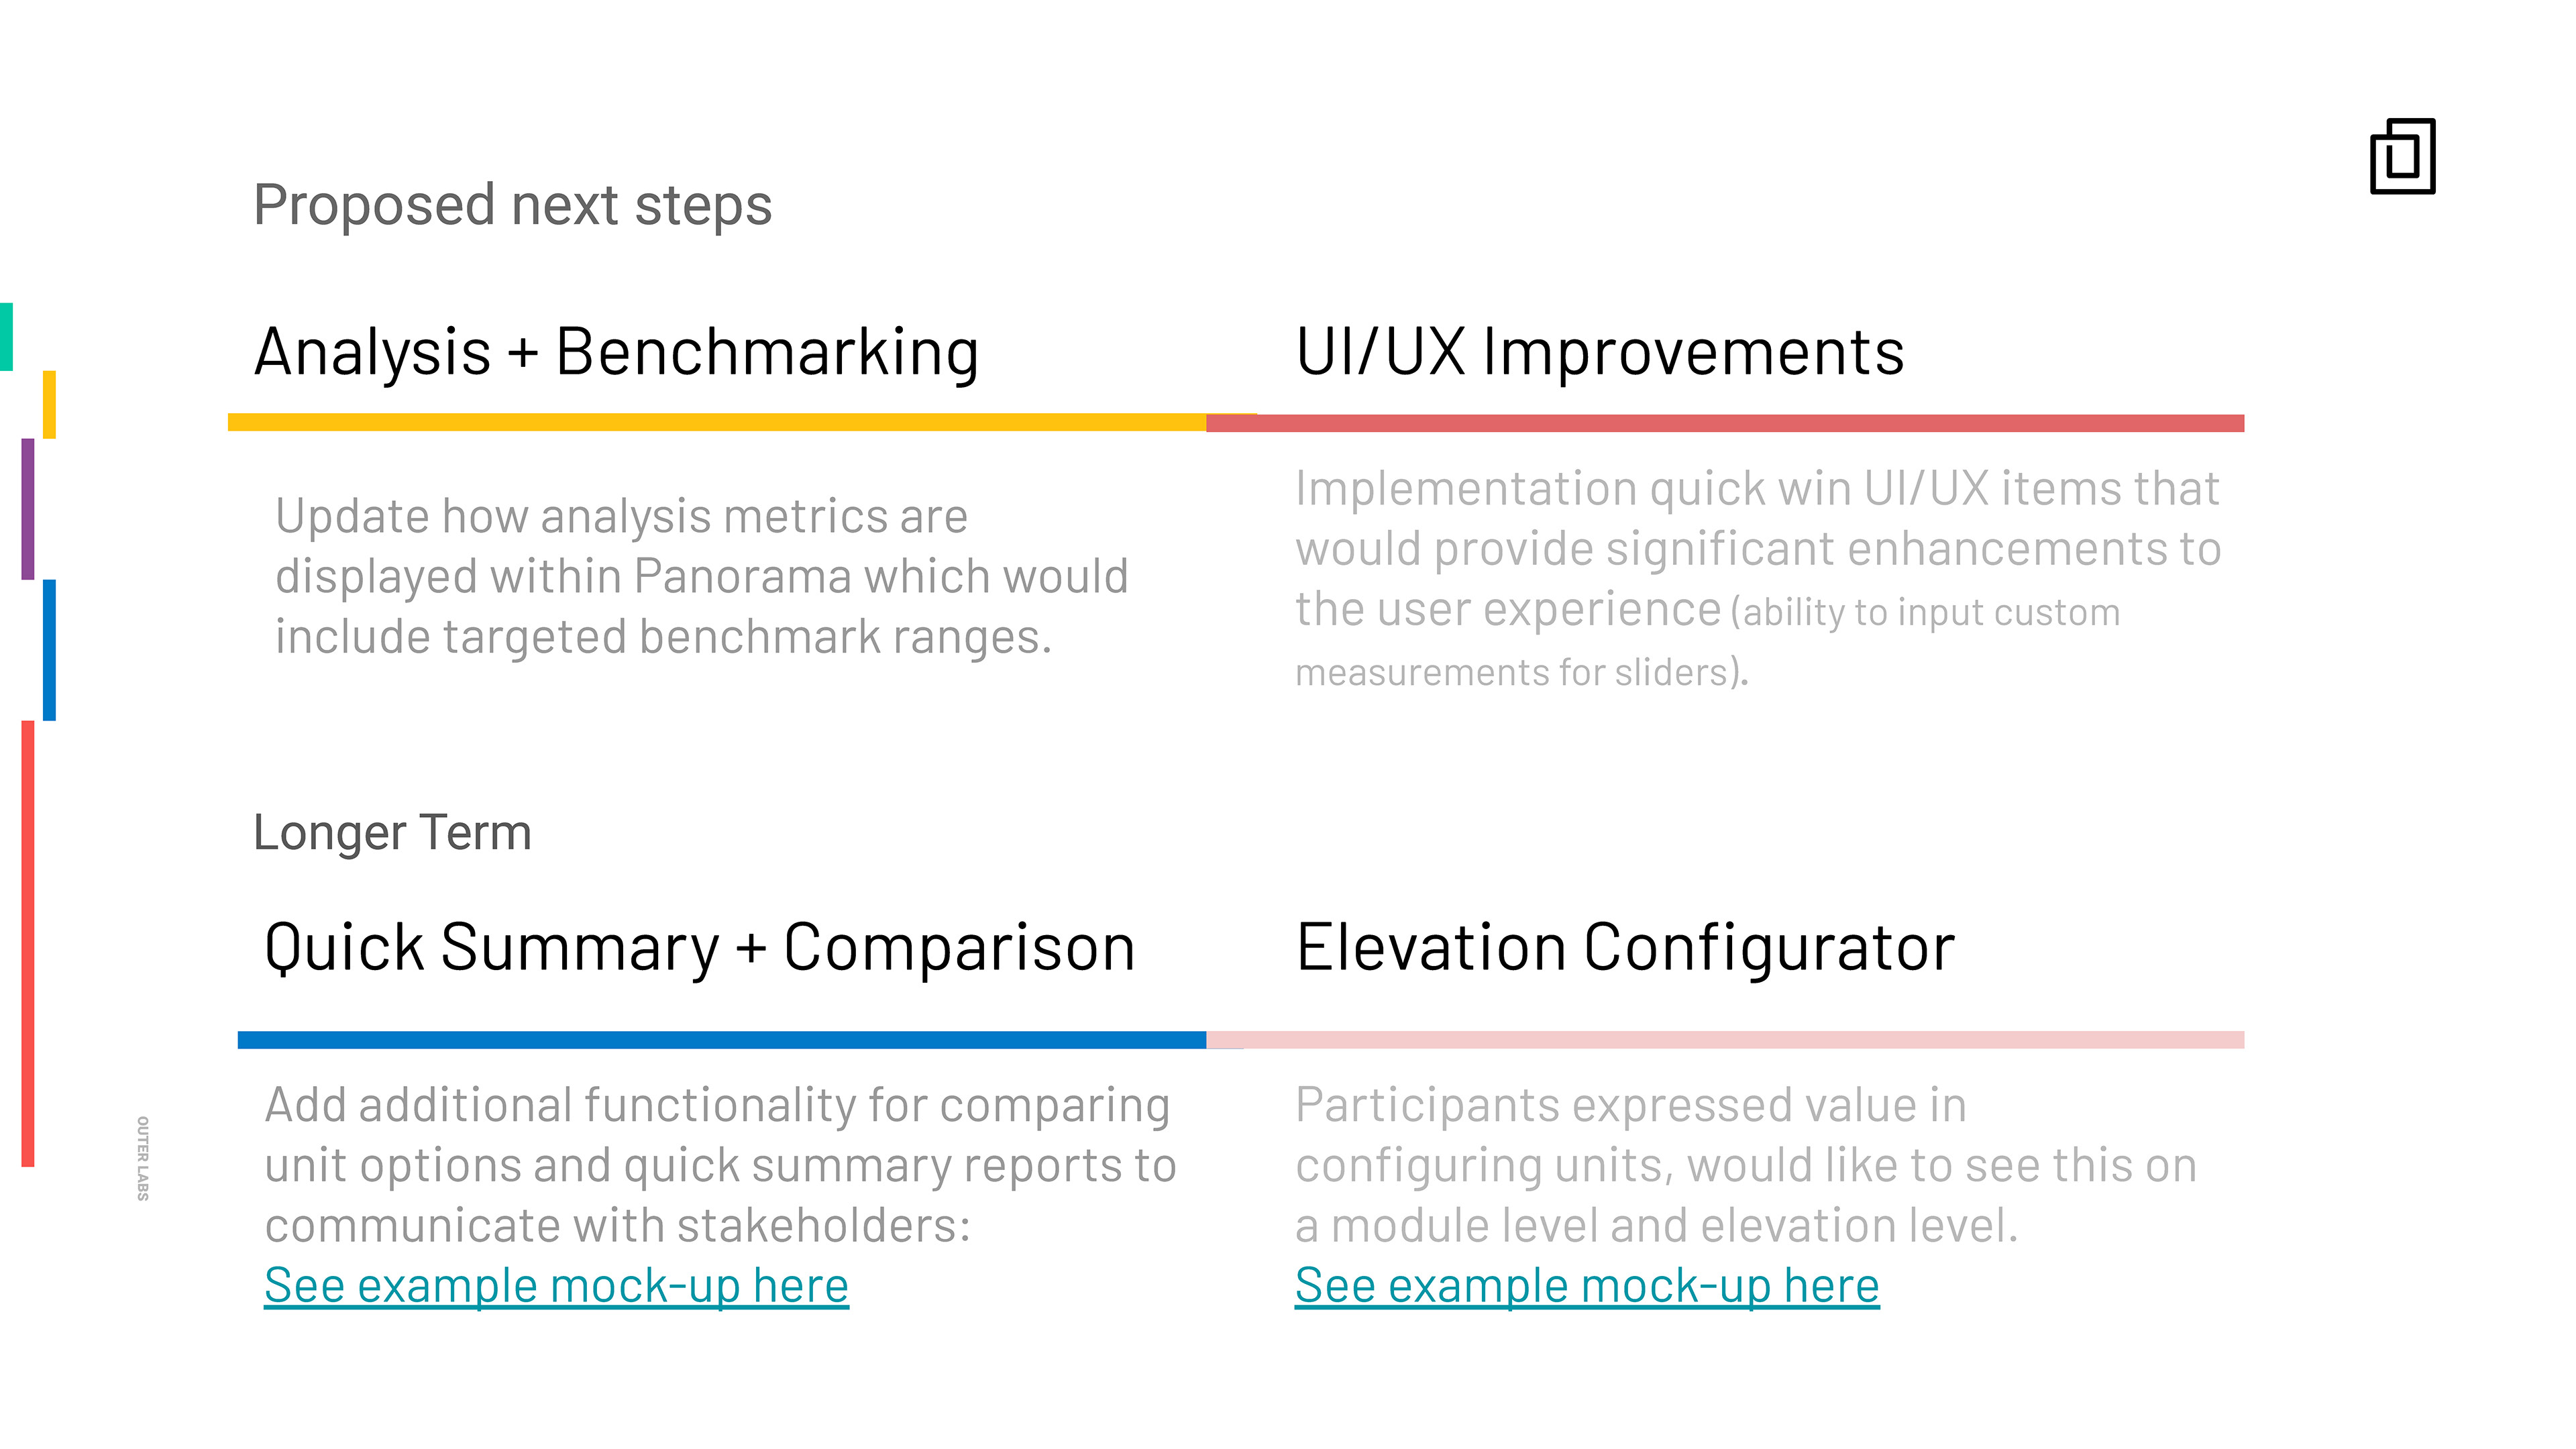Select the 'Proposed next steps' slide title
Image resolution: width=2576 pixels, height=1449 pixels.
tap(512, 205)
